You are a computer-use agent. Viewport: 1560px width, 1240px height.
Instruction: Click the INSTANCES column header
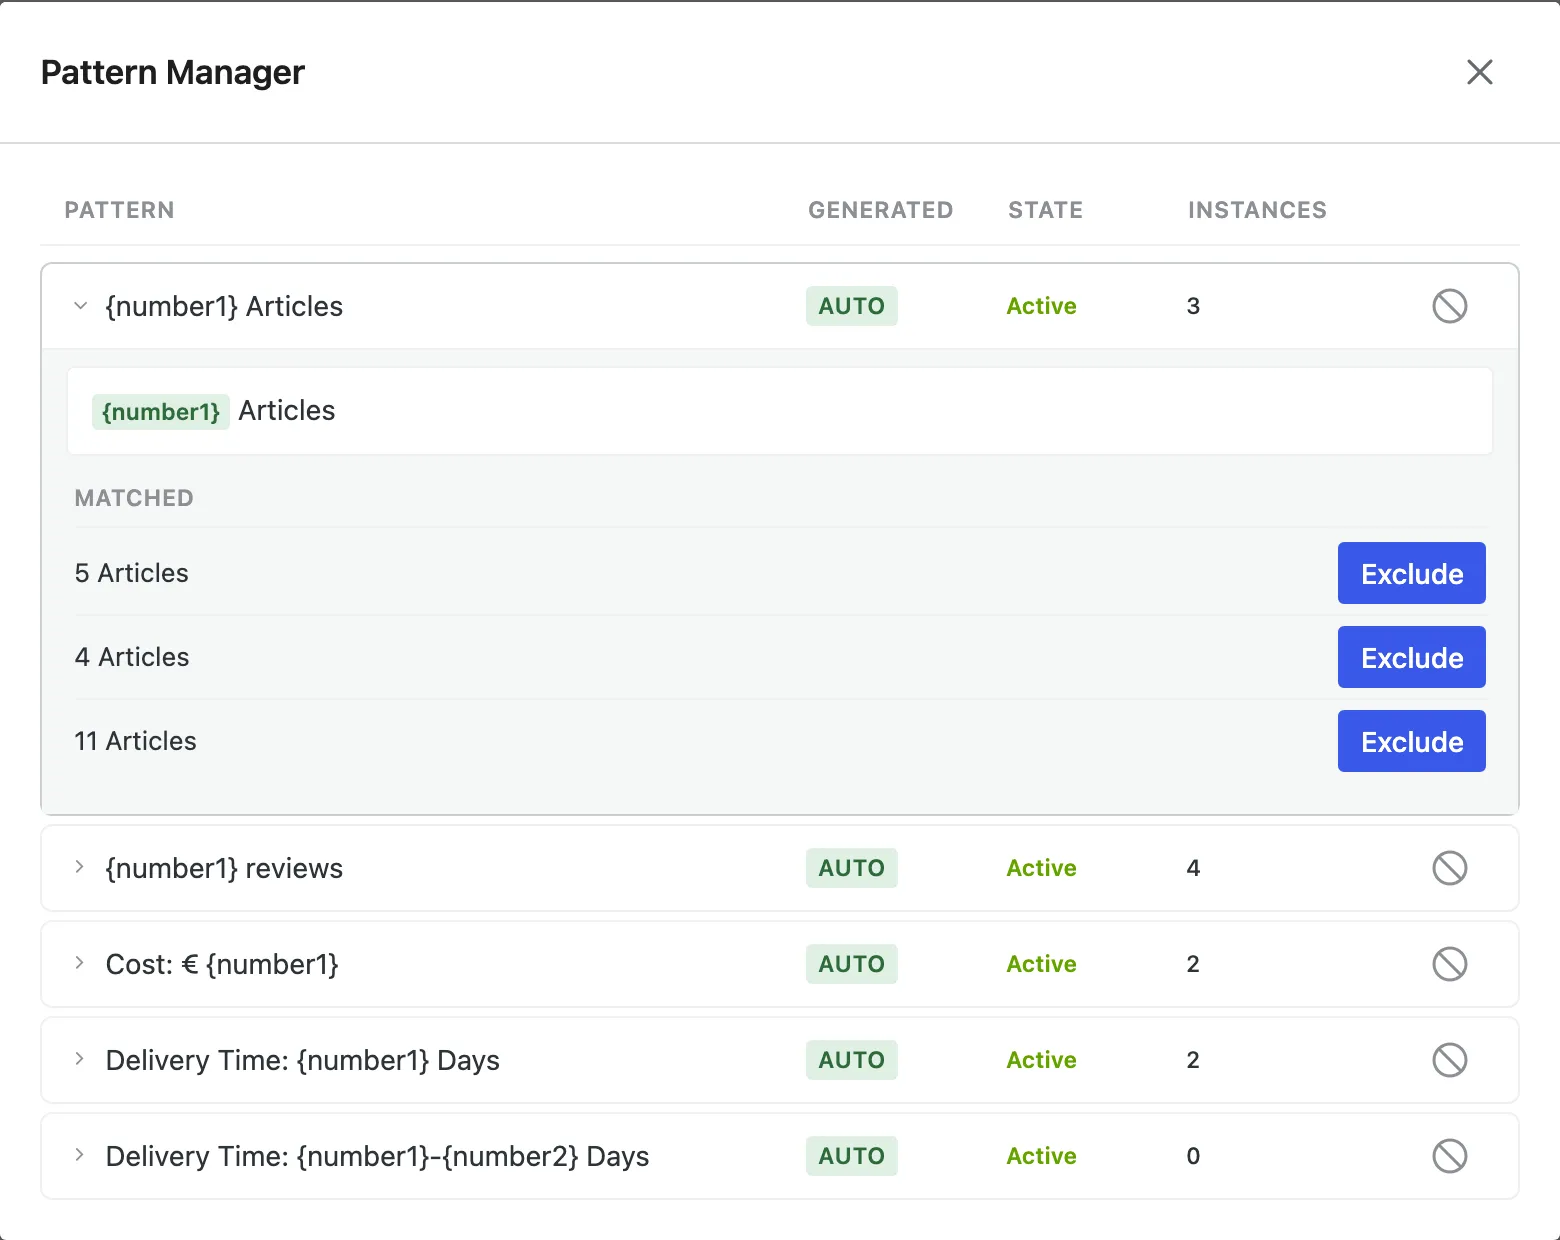(x=1257, y=210)
